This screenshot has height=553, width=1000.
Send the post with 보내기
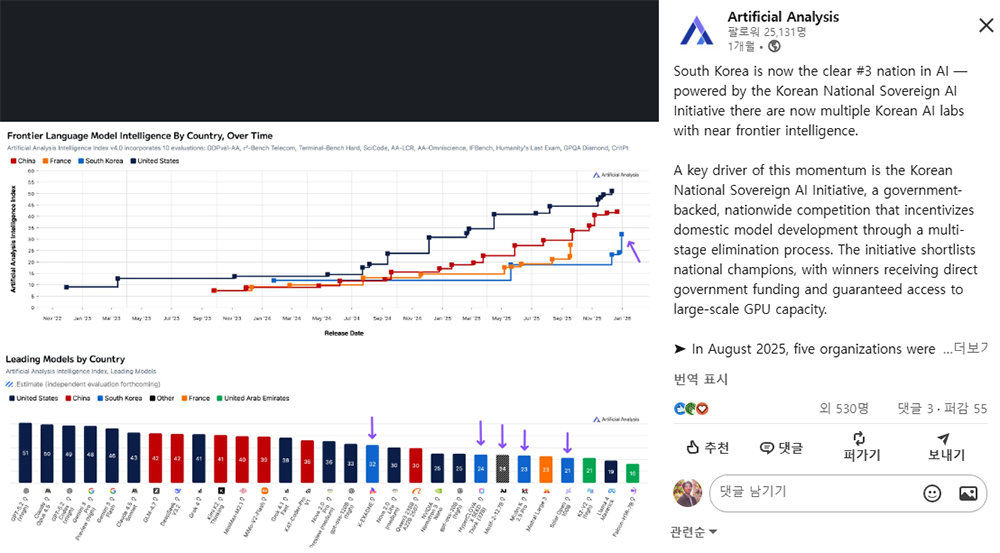point(946,446)
